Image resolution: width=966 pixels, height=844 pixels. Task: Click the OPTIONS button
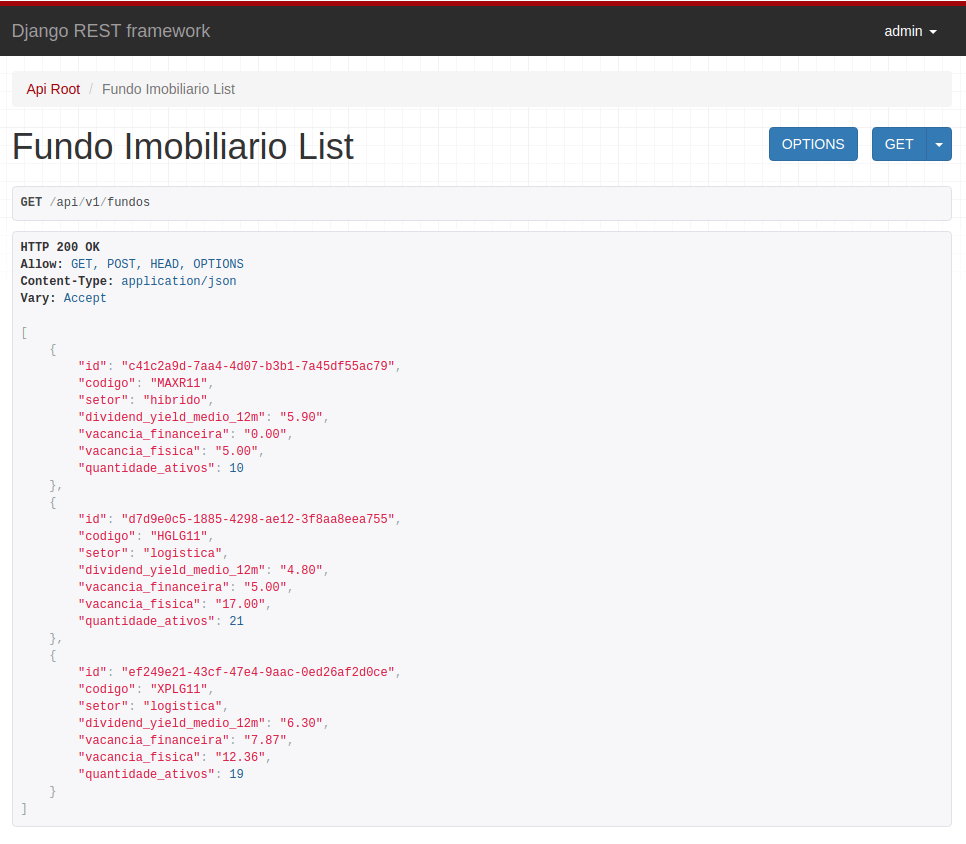pos(812,144)
